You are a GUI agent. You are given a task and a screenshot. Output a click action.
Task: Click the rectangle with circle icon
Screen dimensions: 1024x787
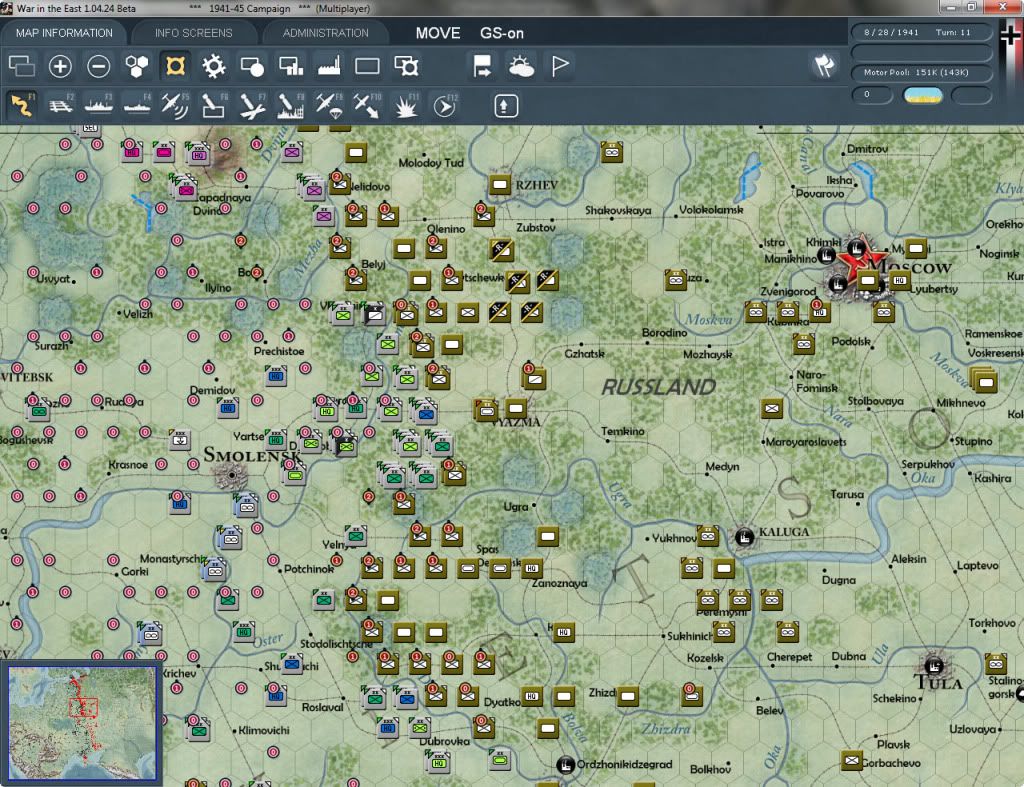point(252,66)
